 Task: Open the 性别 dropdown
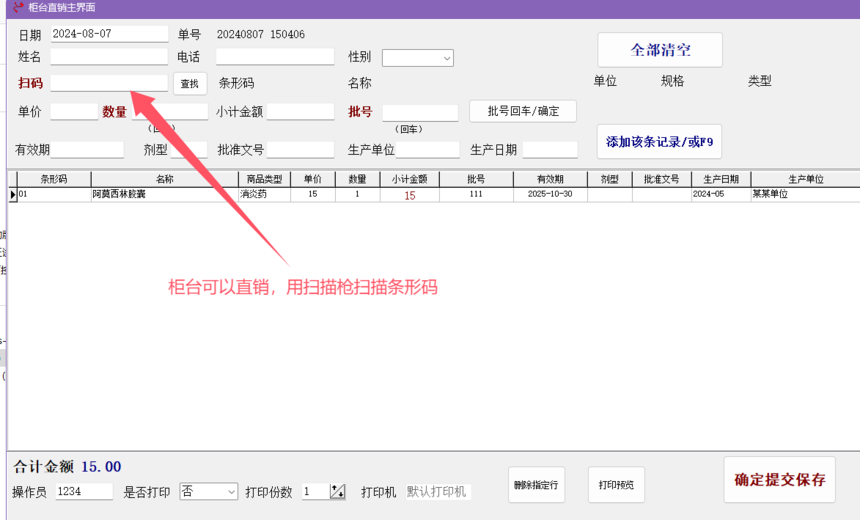pos(418,58)
